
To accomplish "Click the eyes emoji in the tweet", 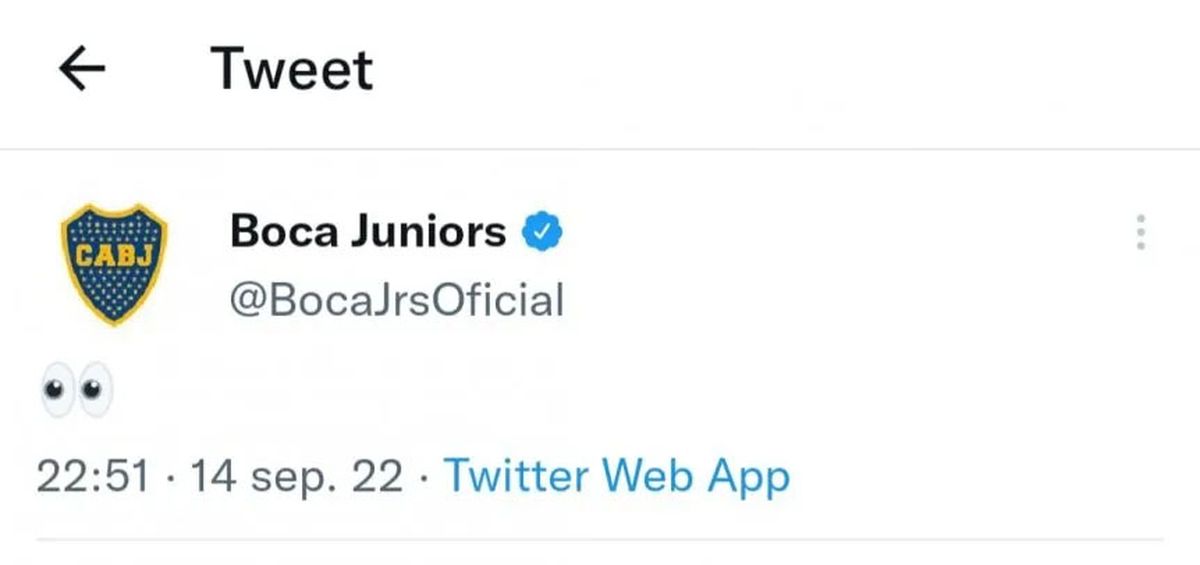I will click(x=76, y=391).
